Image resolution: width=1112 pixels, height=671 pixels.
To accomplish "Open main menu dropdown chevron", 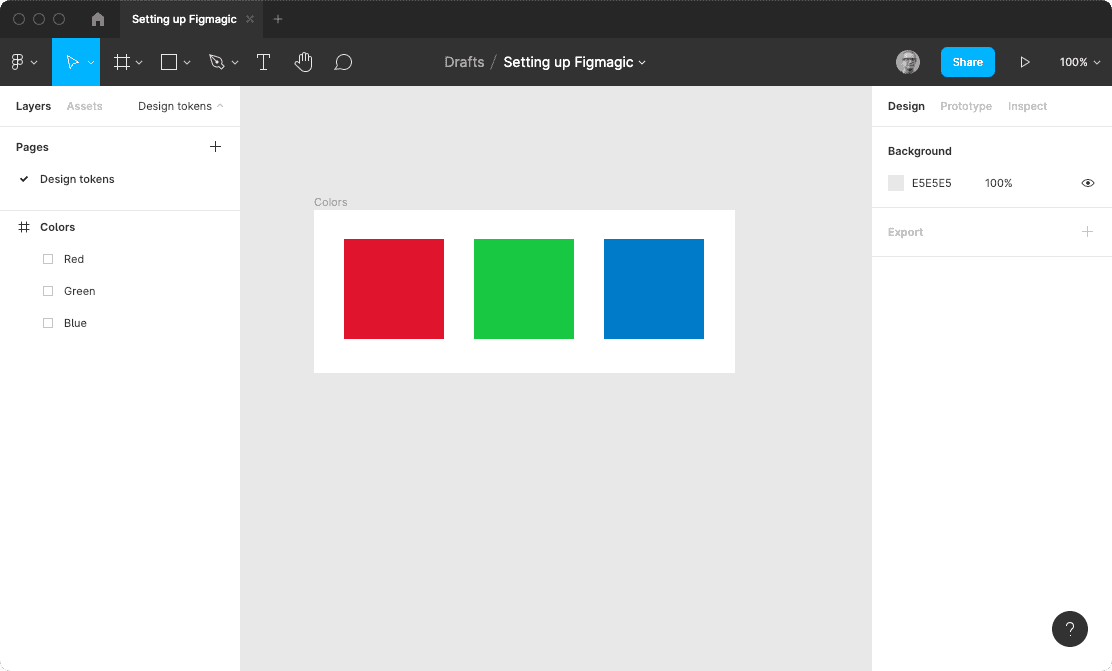I will [x=34, y=62].
